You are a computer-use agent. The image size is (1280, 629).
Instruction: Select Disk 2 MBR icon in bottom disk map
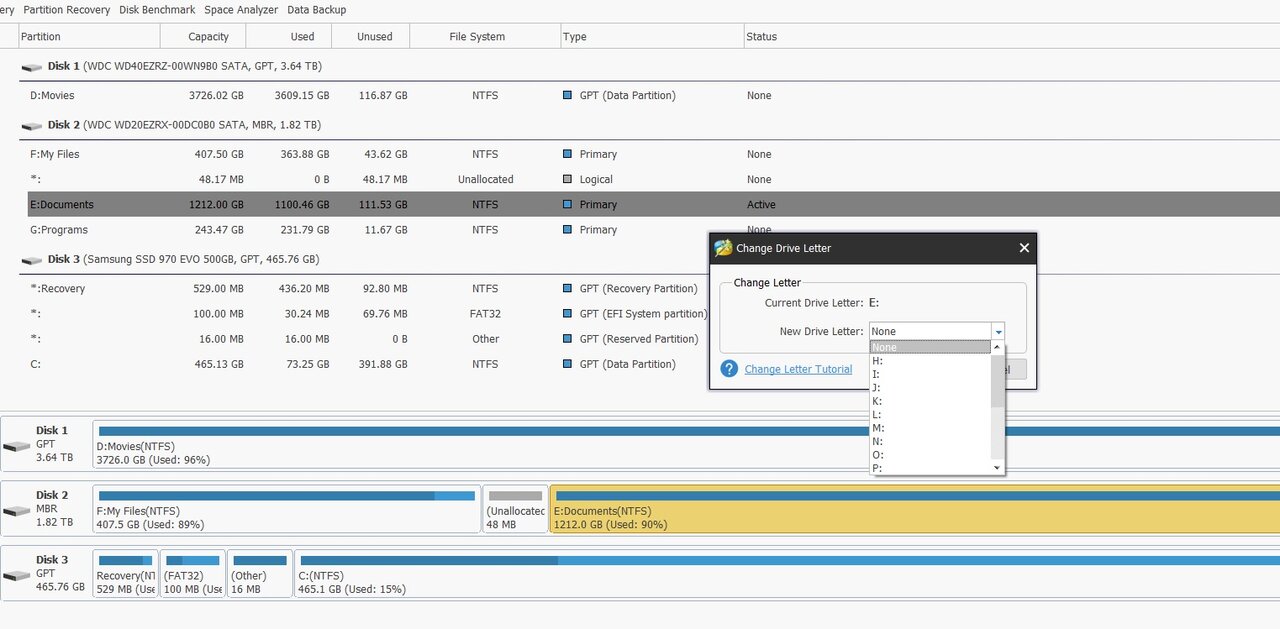[16, 511]
